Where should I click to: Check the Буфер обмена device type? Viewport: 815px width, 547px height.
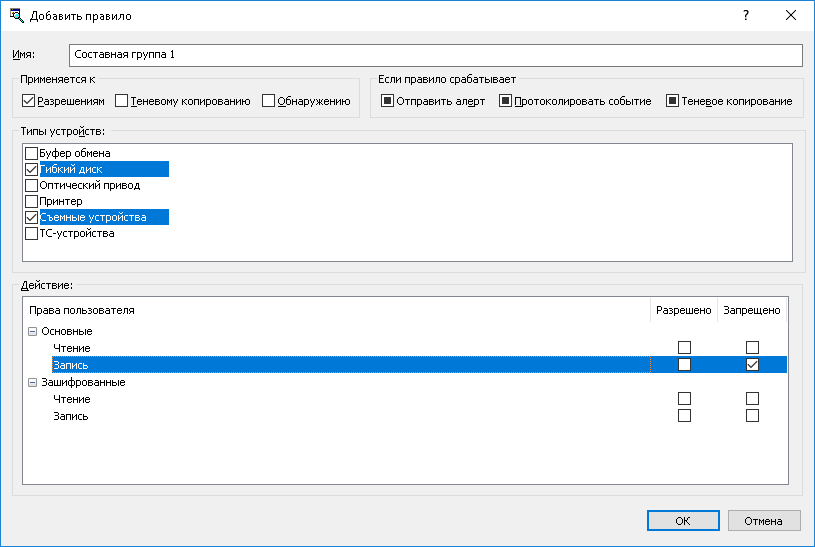pyautogui.click(x=31, y=153)
